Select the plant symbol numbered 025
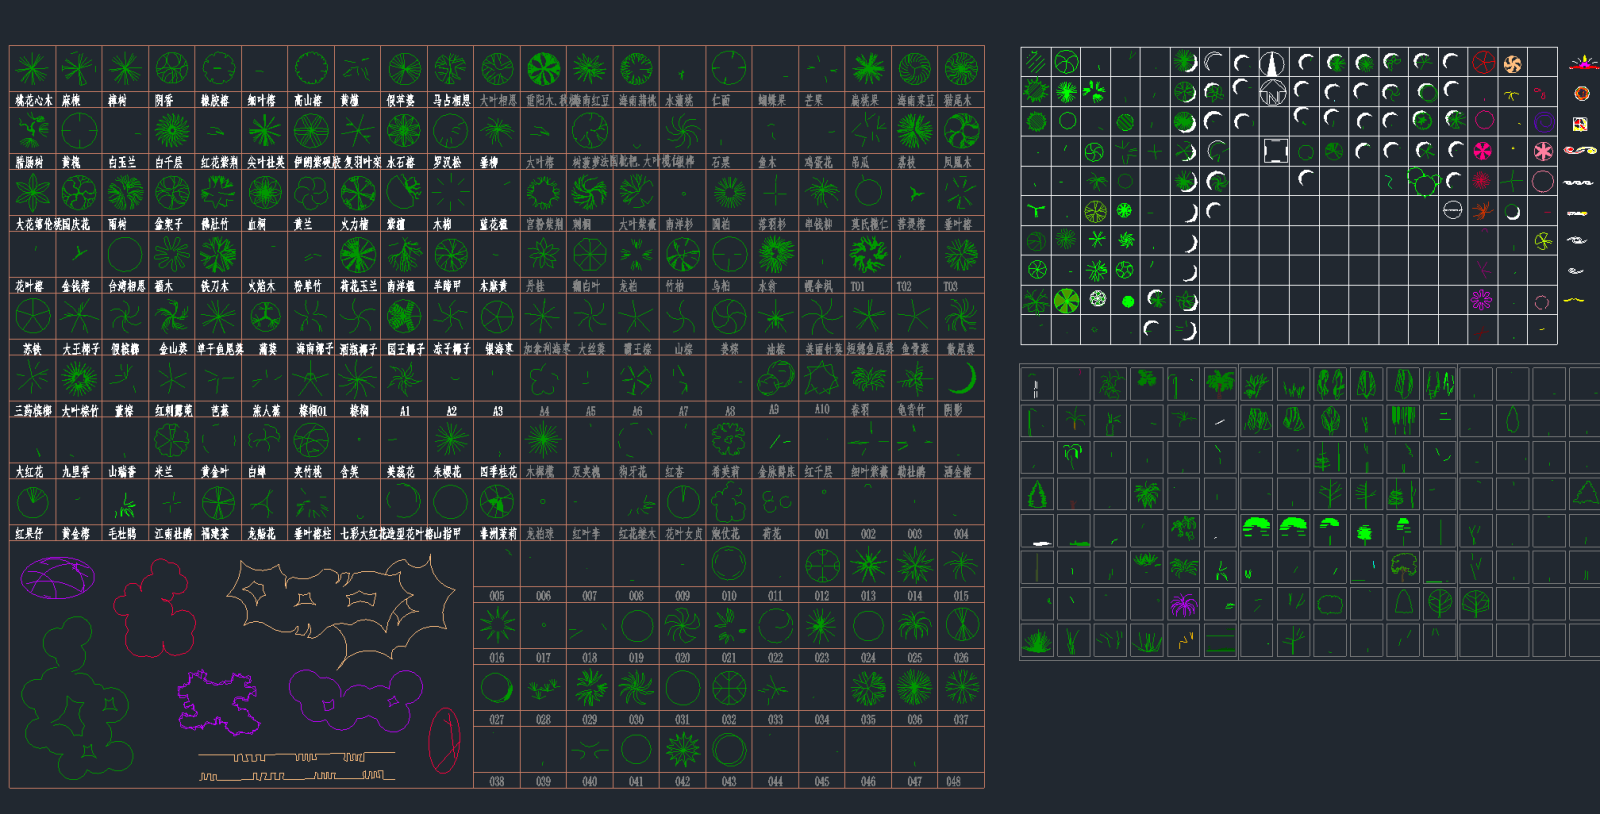 pos(914,627)
